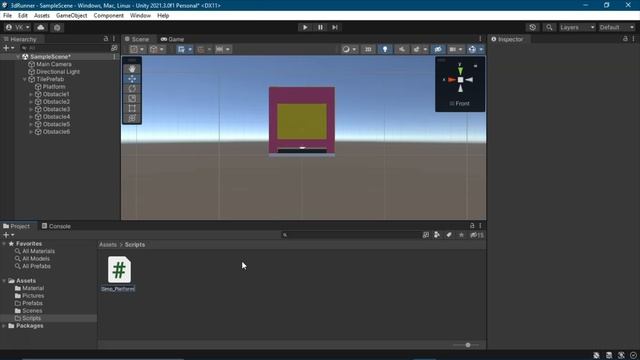Open the Layers dropdown
640x360 pixels.
(577, 27)
